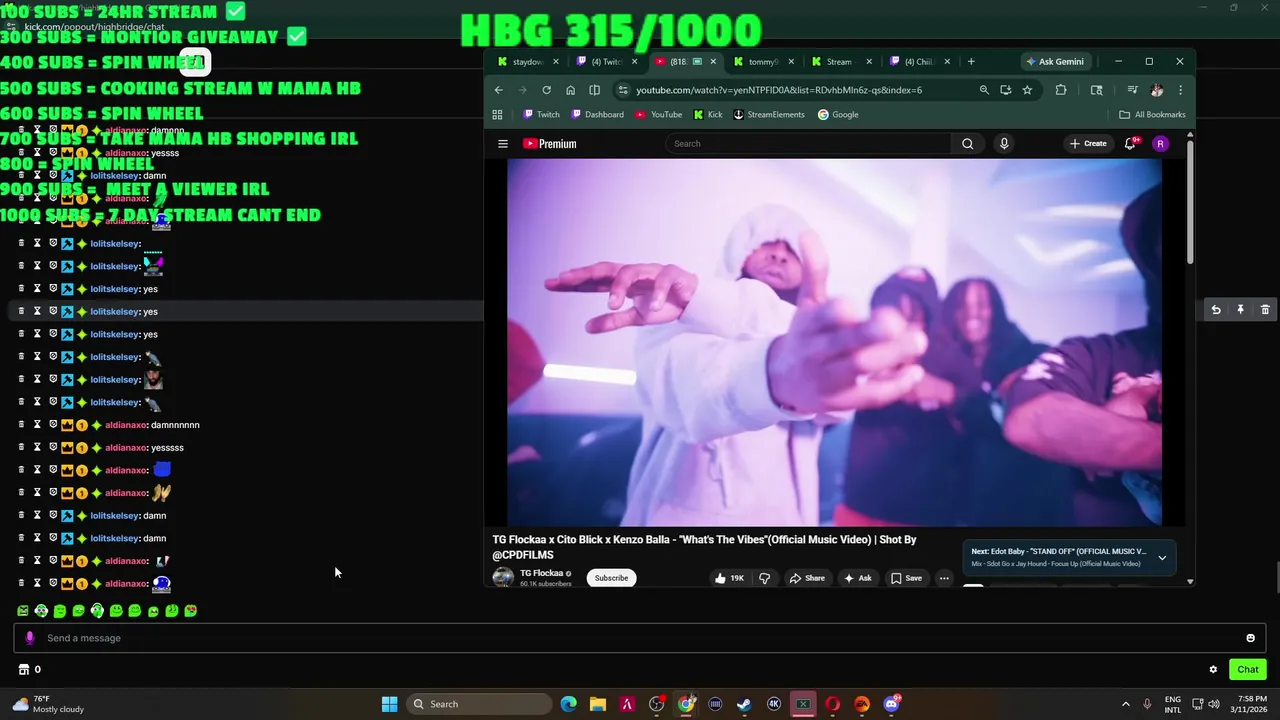Viewport: 1280px width, 720px height.
Task: Click Ask Gemini button
Action: [x=1054, y=62]
